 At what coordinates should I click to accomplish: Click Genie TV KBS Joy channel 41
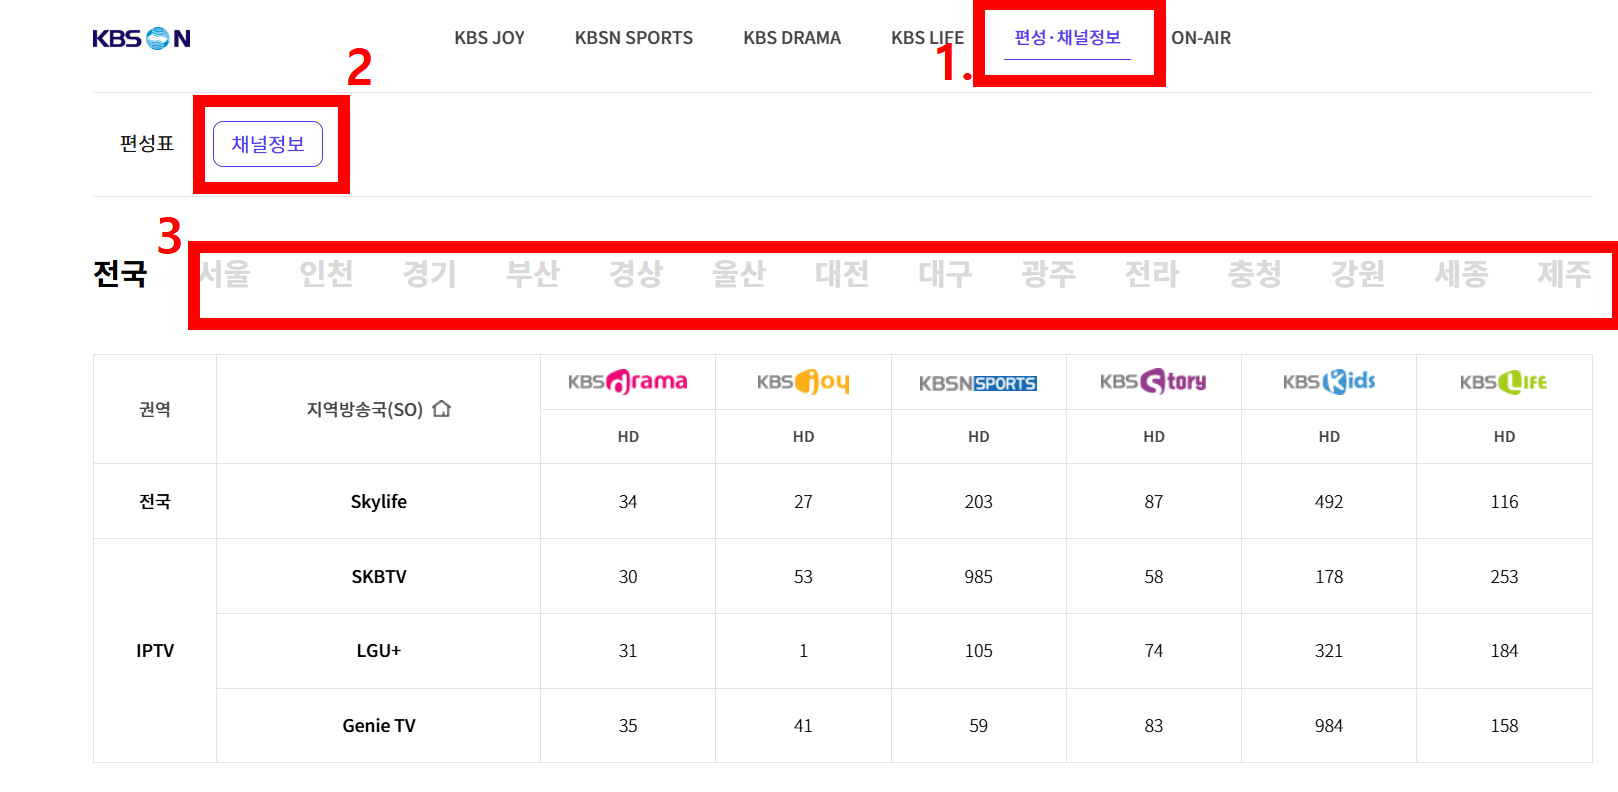(x=803, y=726)
